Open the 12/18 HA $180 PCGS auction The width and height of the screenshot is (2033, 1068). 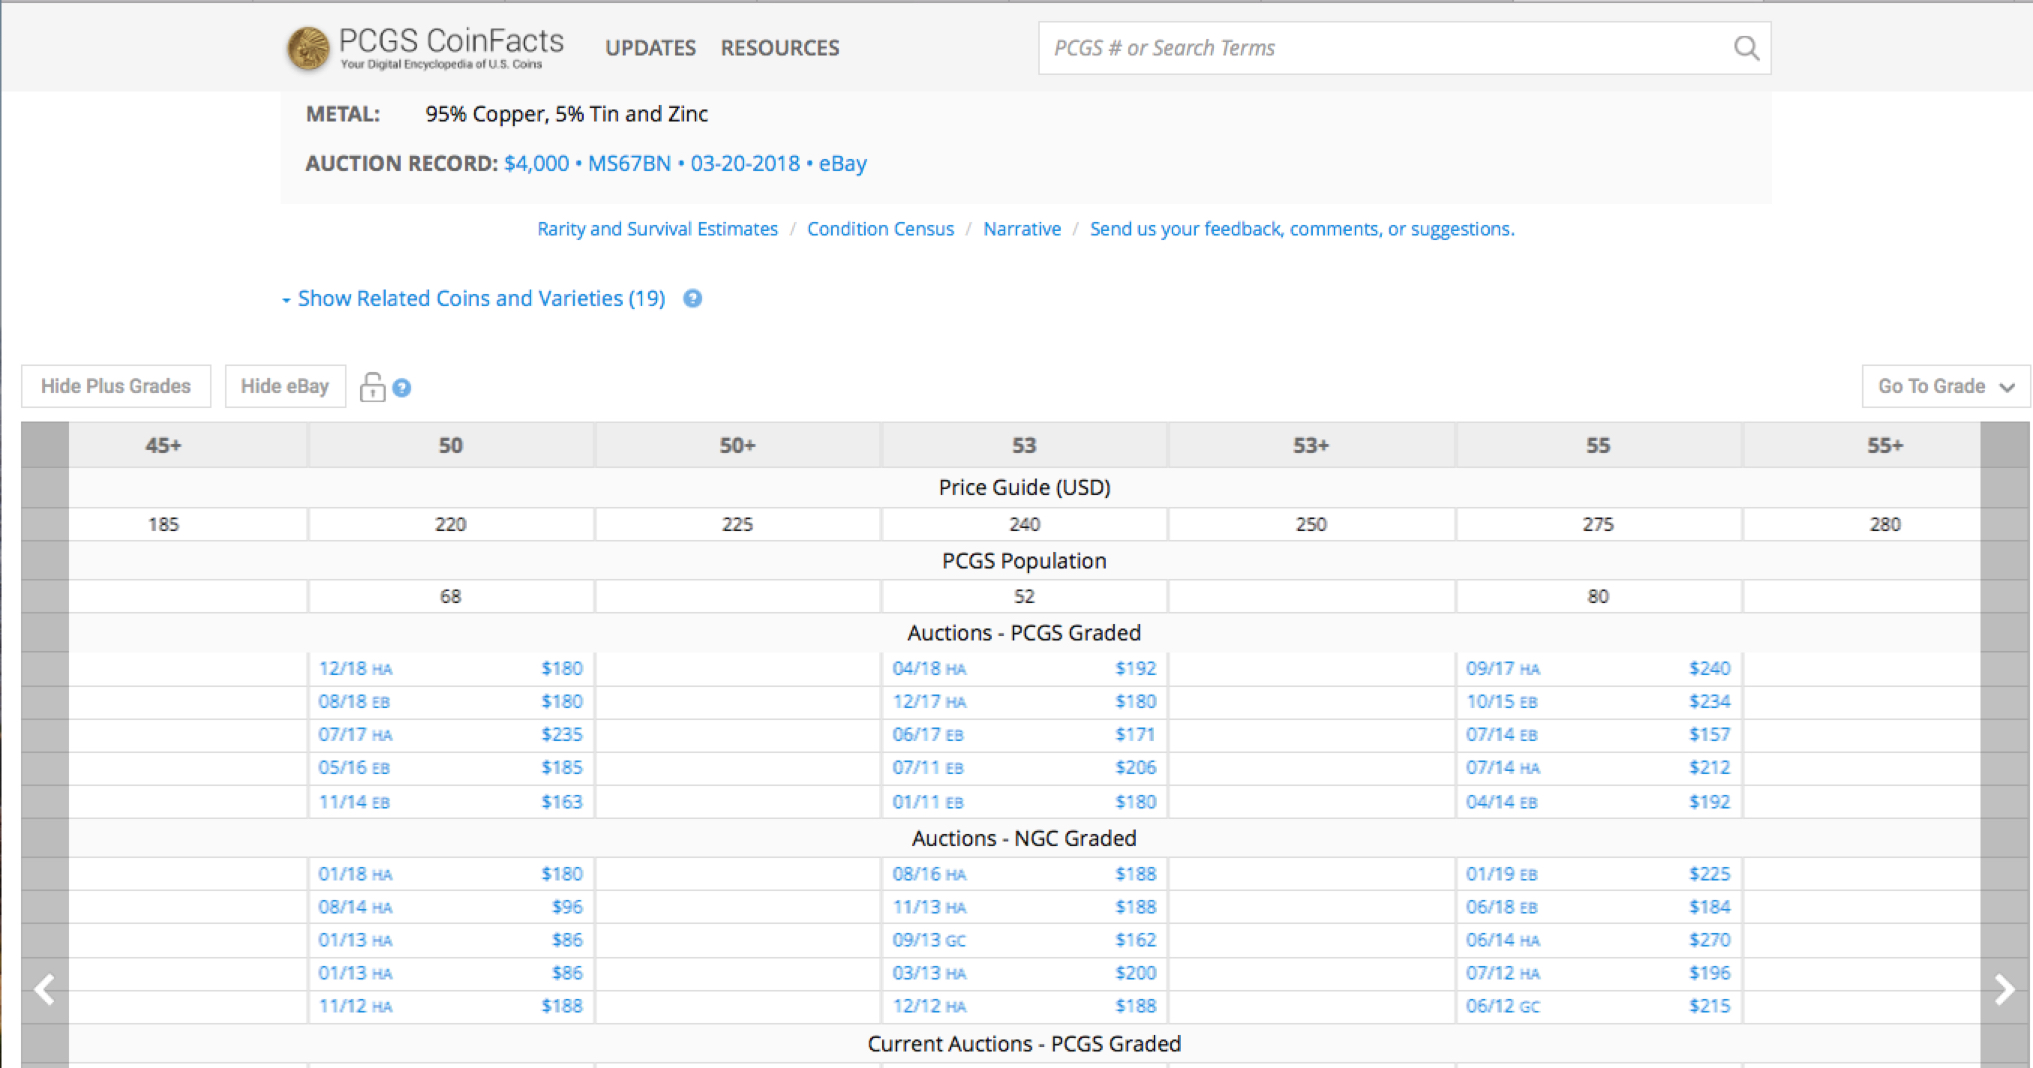450,668
